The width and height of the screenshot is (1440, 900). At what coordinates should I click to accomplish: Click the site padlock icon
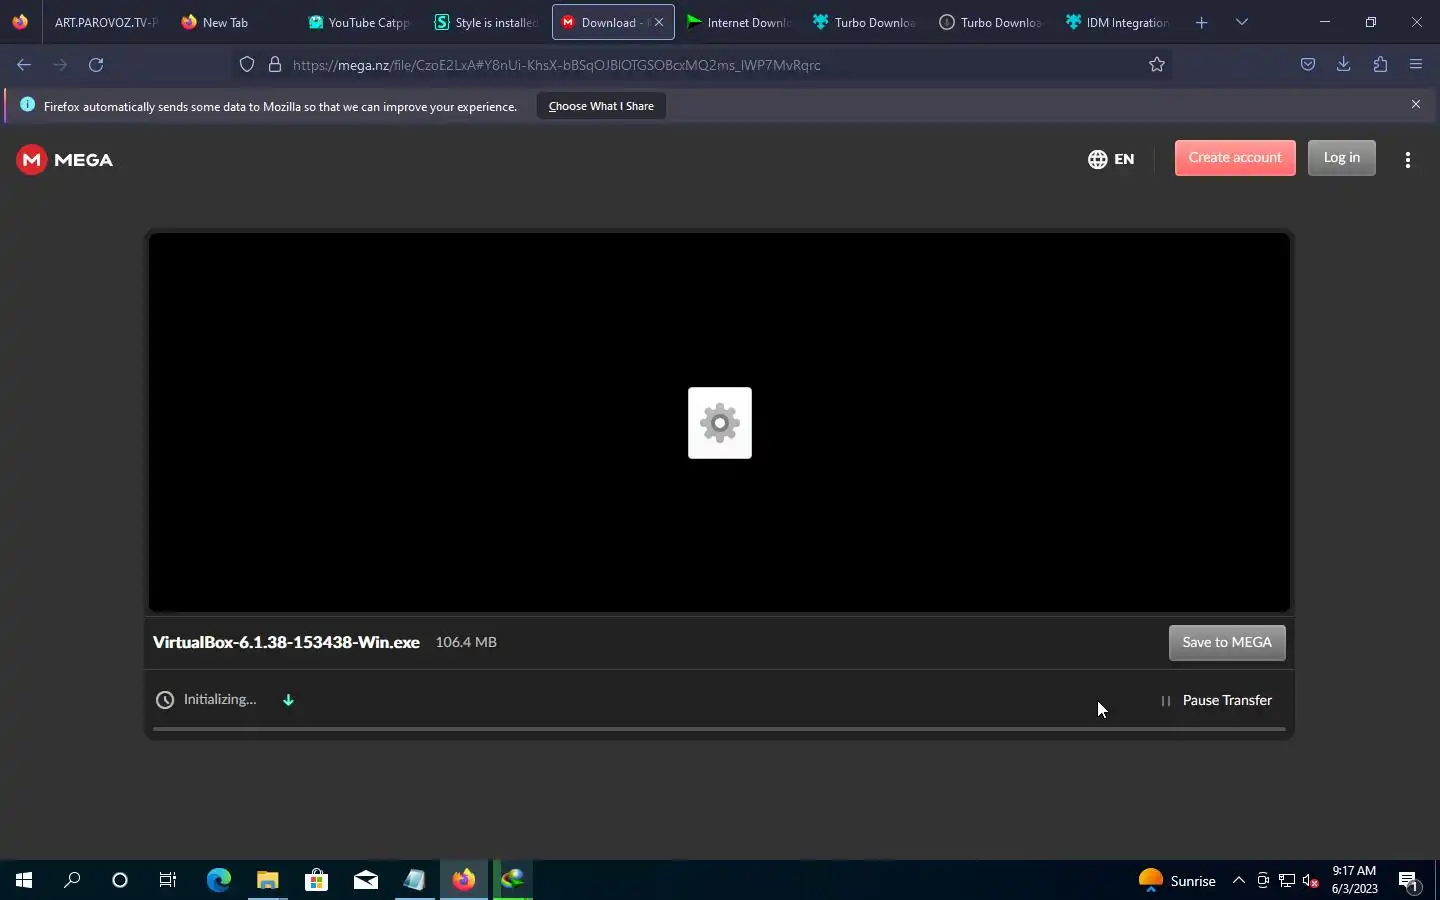275,65
